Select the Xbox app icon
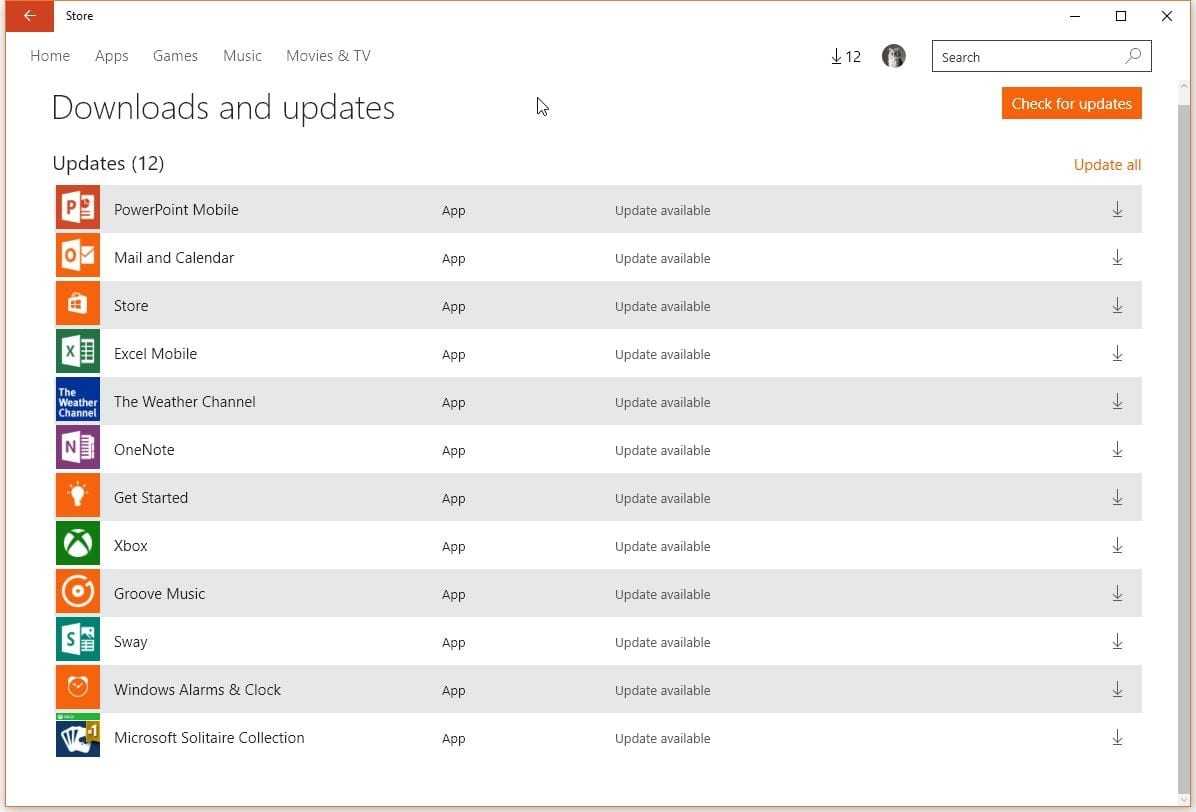This screenshot has width=1196, height=812. [77, 544]
